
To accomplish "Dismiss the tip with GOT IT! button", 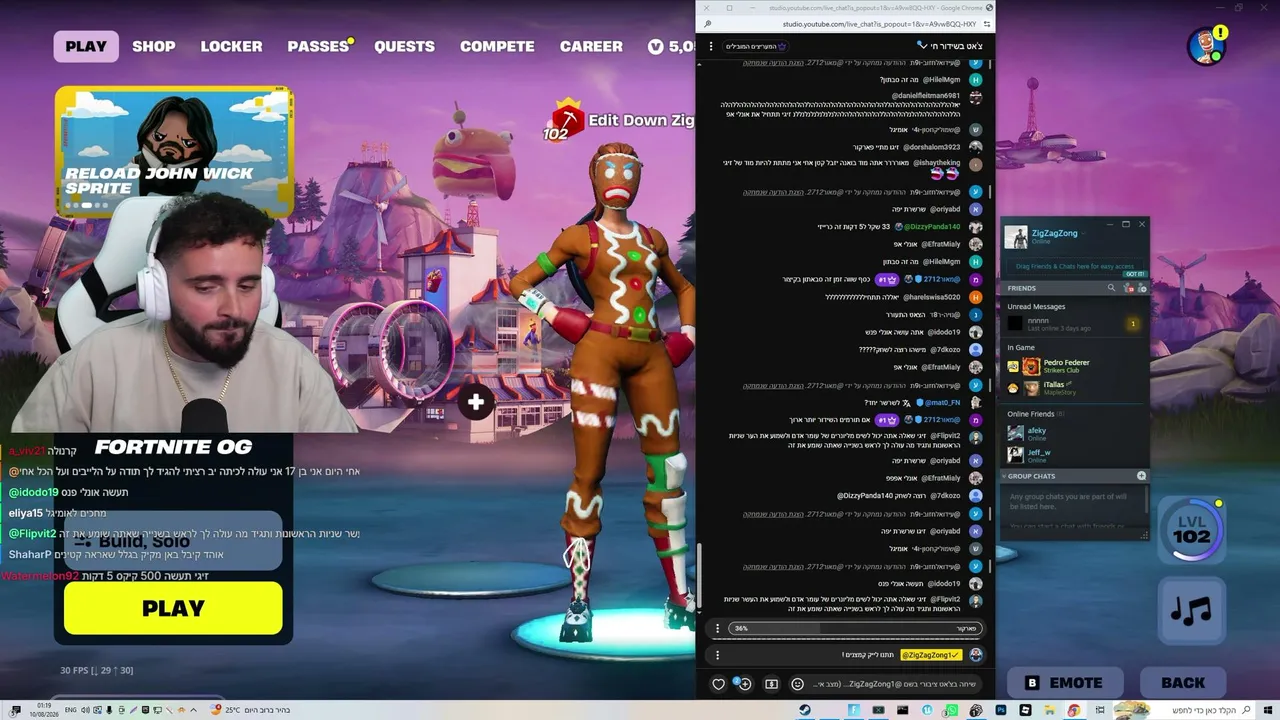I will click(1135, 274).
